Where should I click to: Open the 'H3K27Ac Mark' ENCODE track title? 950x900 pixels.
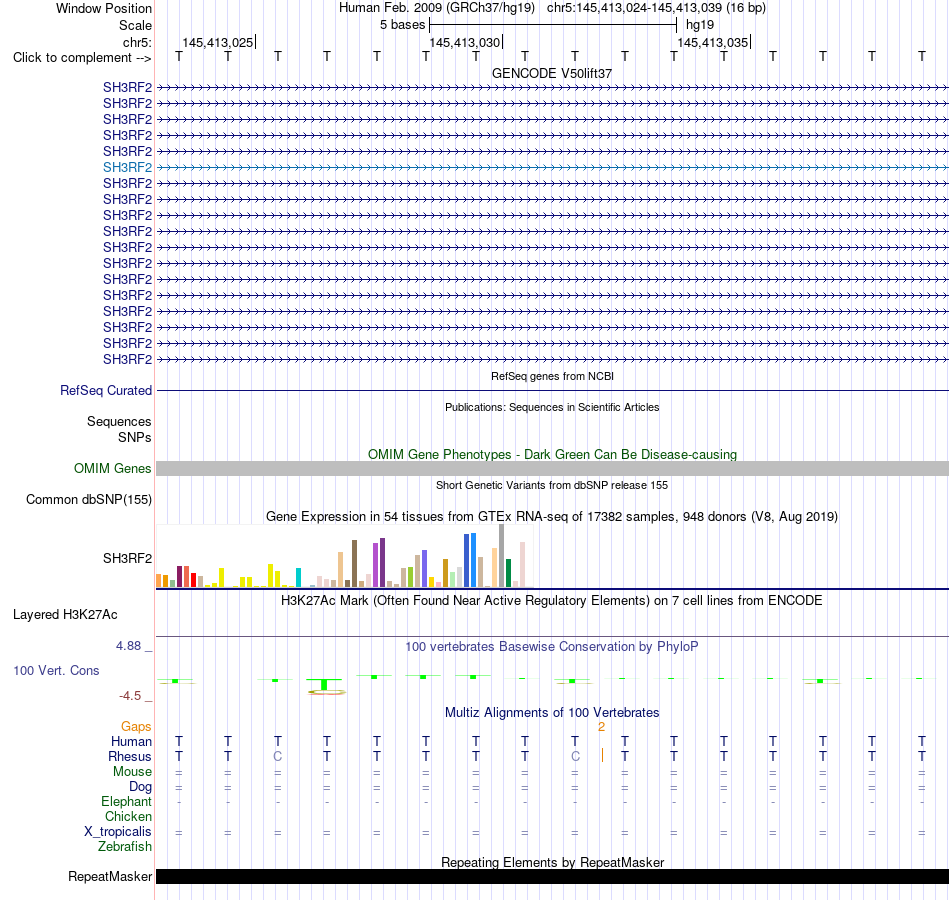[x=552, y=601]
